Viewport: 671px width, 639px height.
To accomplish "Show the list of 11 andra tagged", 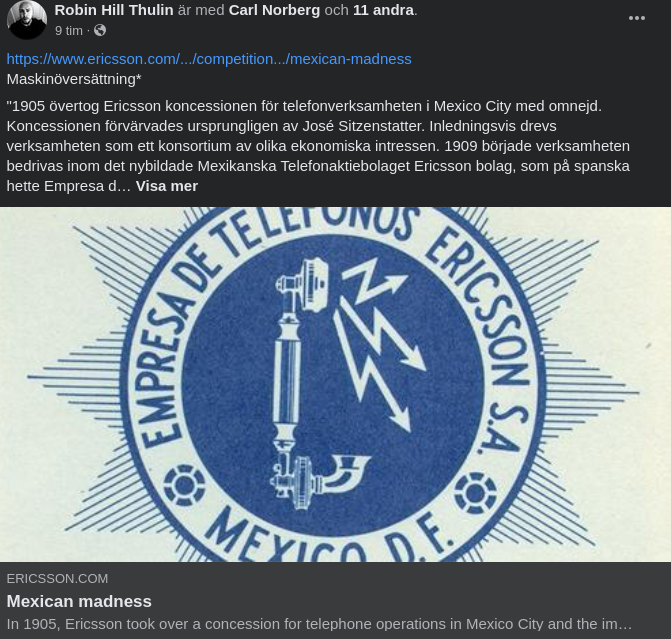I will pos(383,10).
